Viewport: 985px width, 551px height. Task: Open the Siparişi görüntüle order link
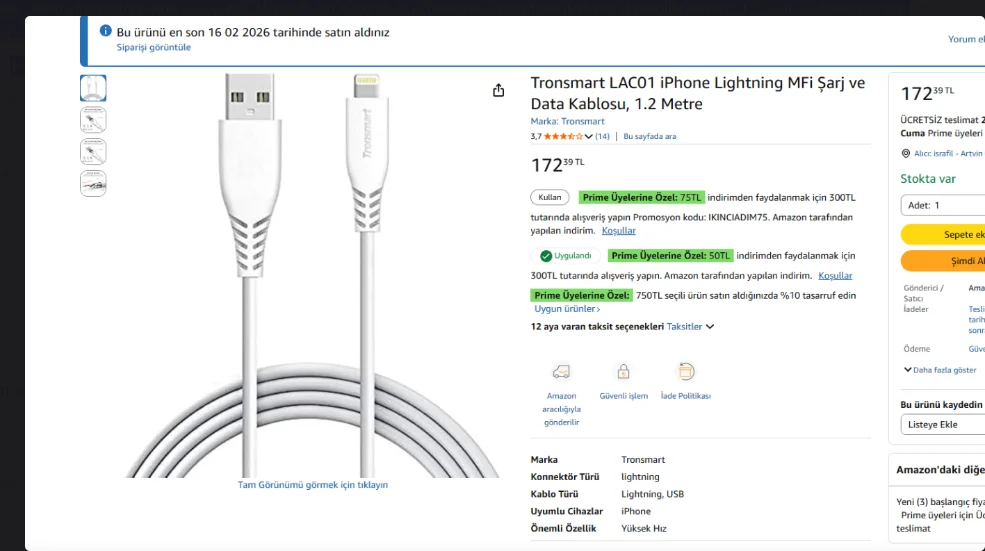(153, 47)
